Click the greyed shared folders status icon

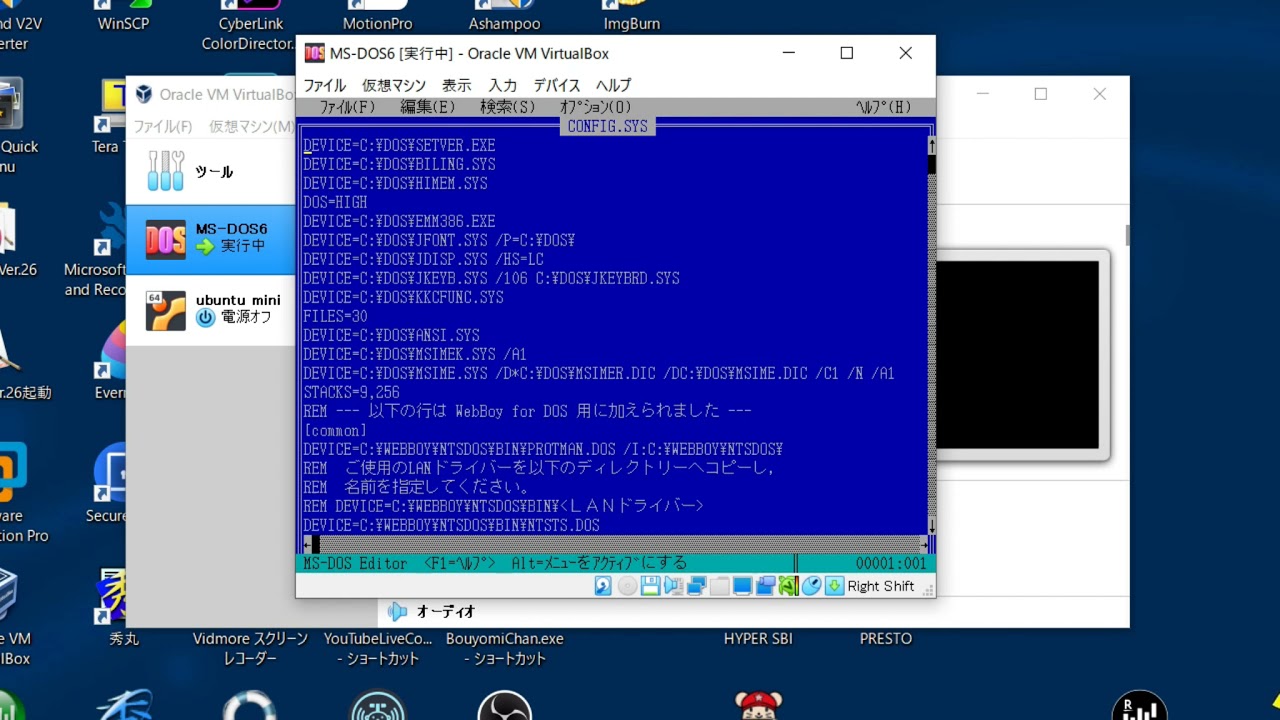(x=719, y=586)
